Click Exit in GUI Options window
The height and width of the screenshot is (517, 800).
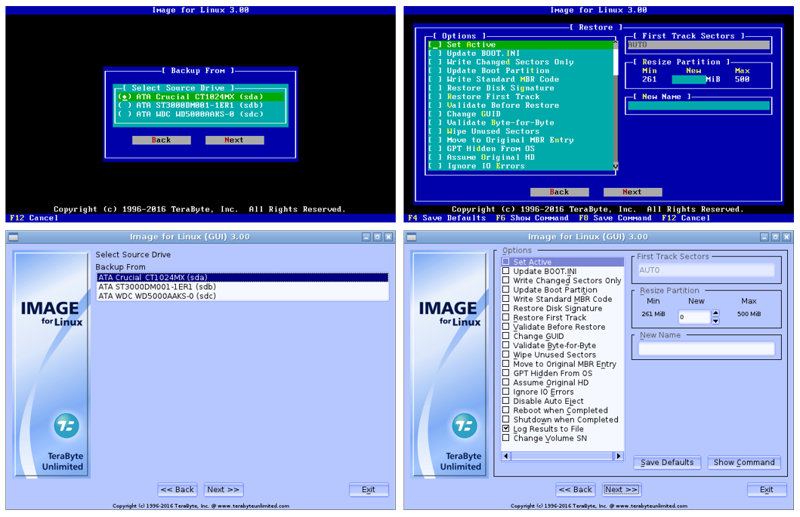(766, 489)
